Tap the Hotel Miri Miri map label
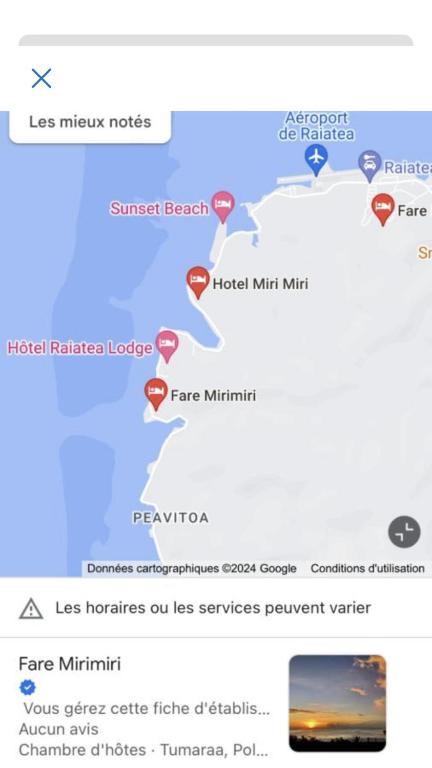This screenshot has width=432, height=768. 260,284
